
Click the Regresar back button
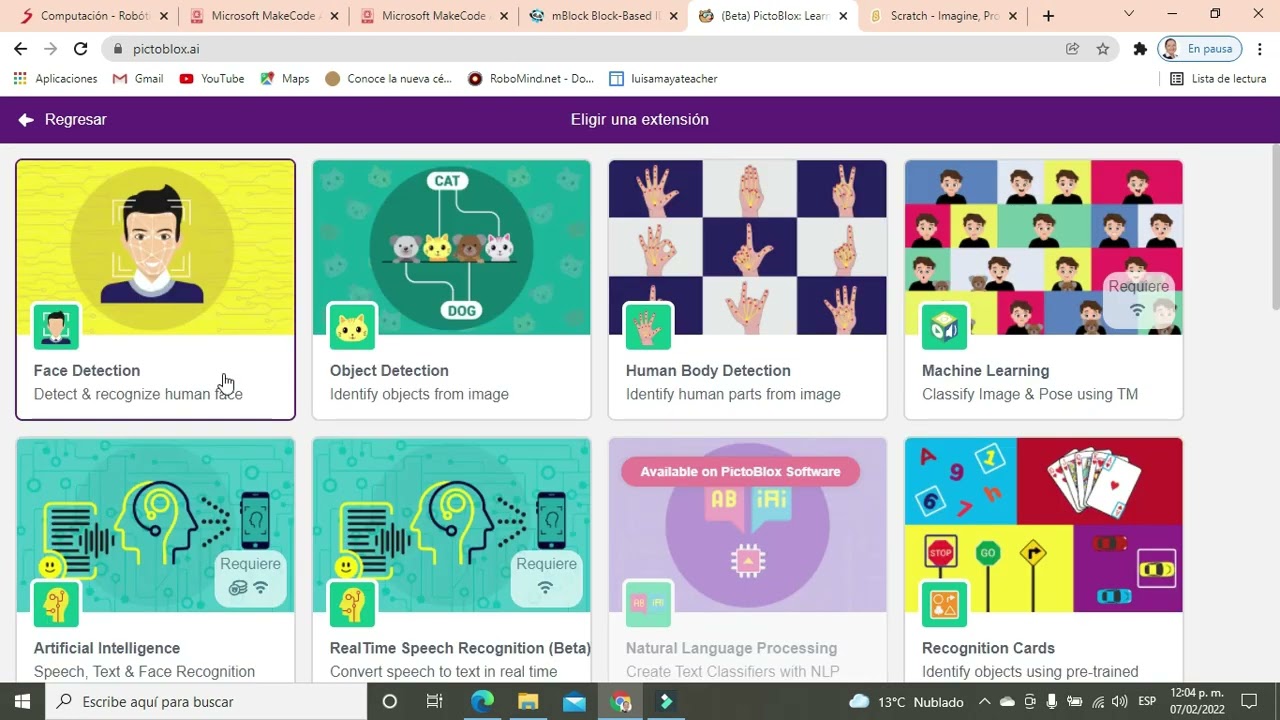[62, 120]
